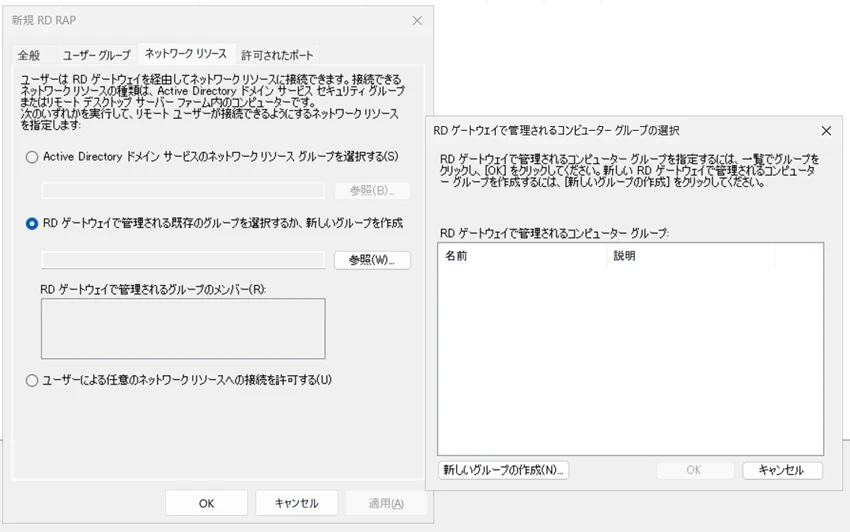Viewport: 850px width, 532px height.
Task: Select Active Directory ドメイン サービス radio option
Action: click(32, 157)
